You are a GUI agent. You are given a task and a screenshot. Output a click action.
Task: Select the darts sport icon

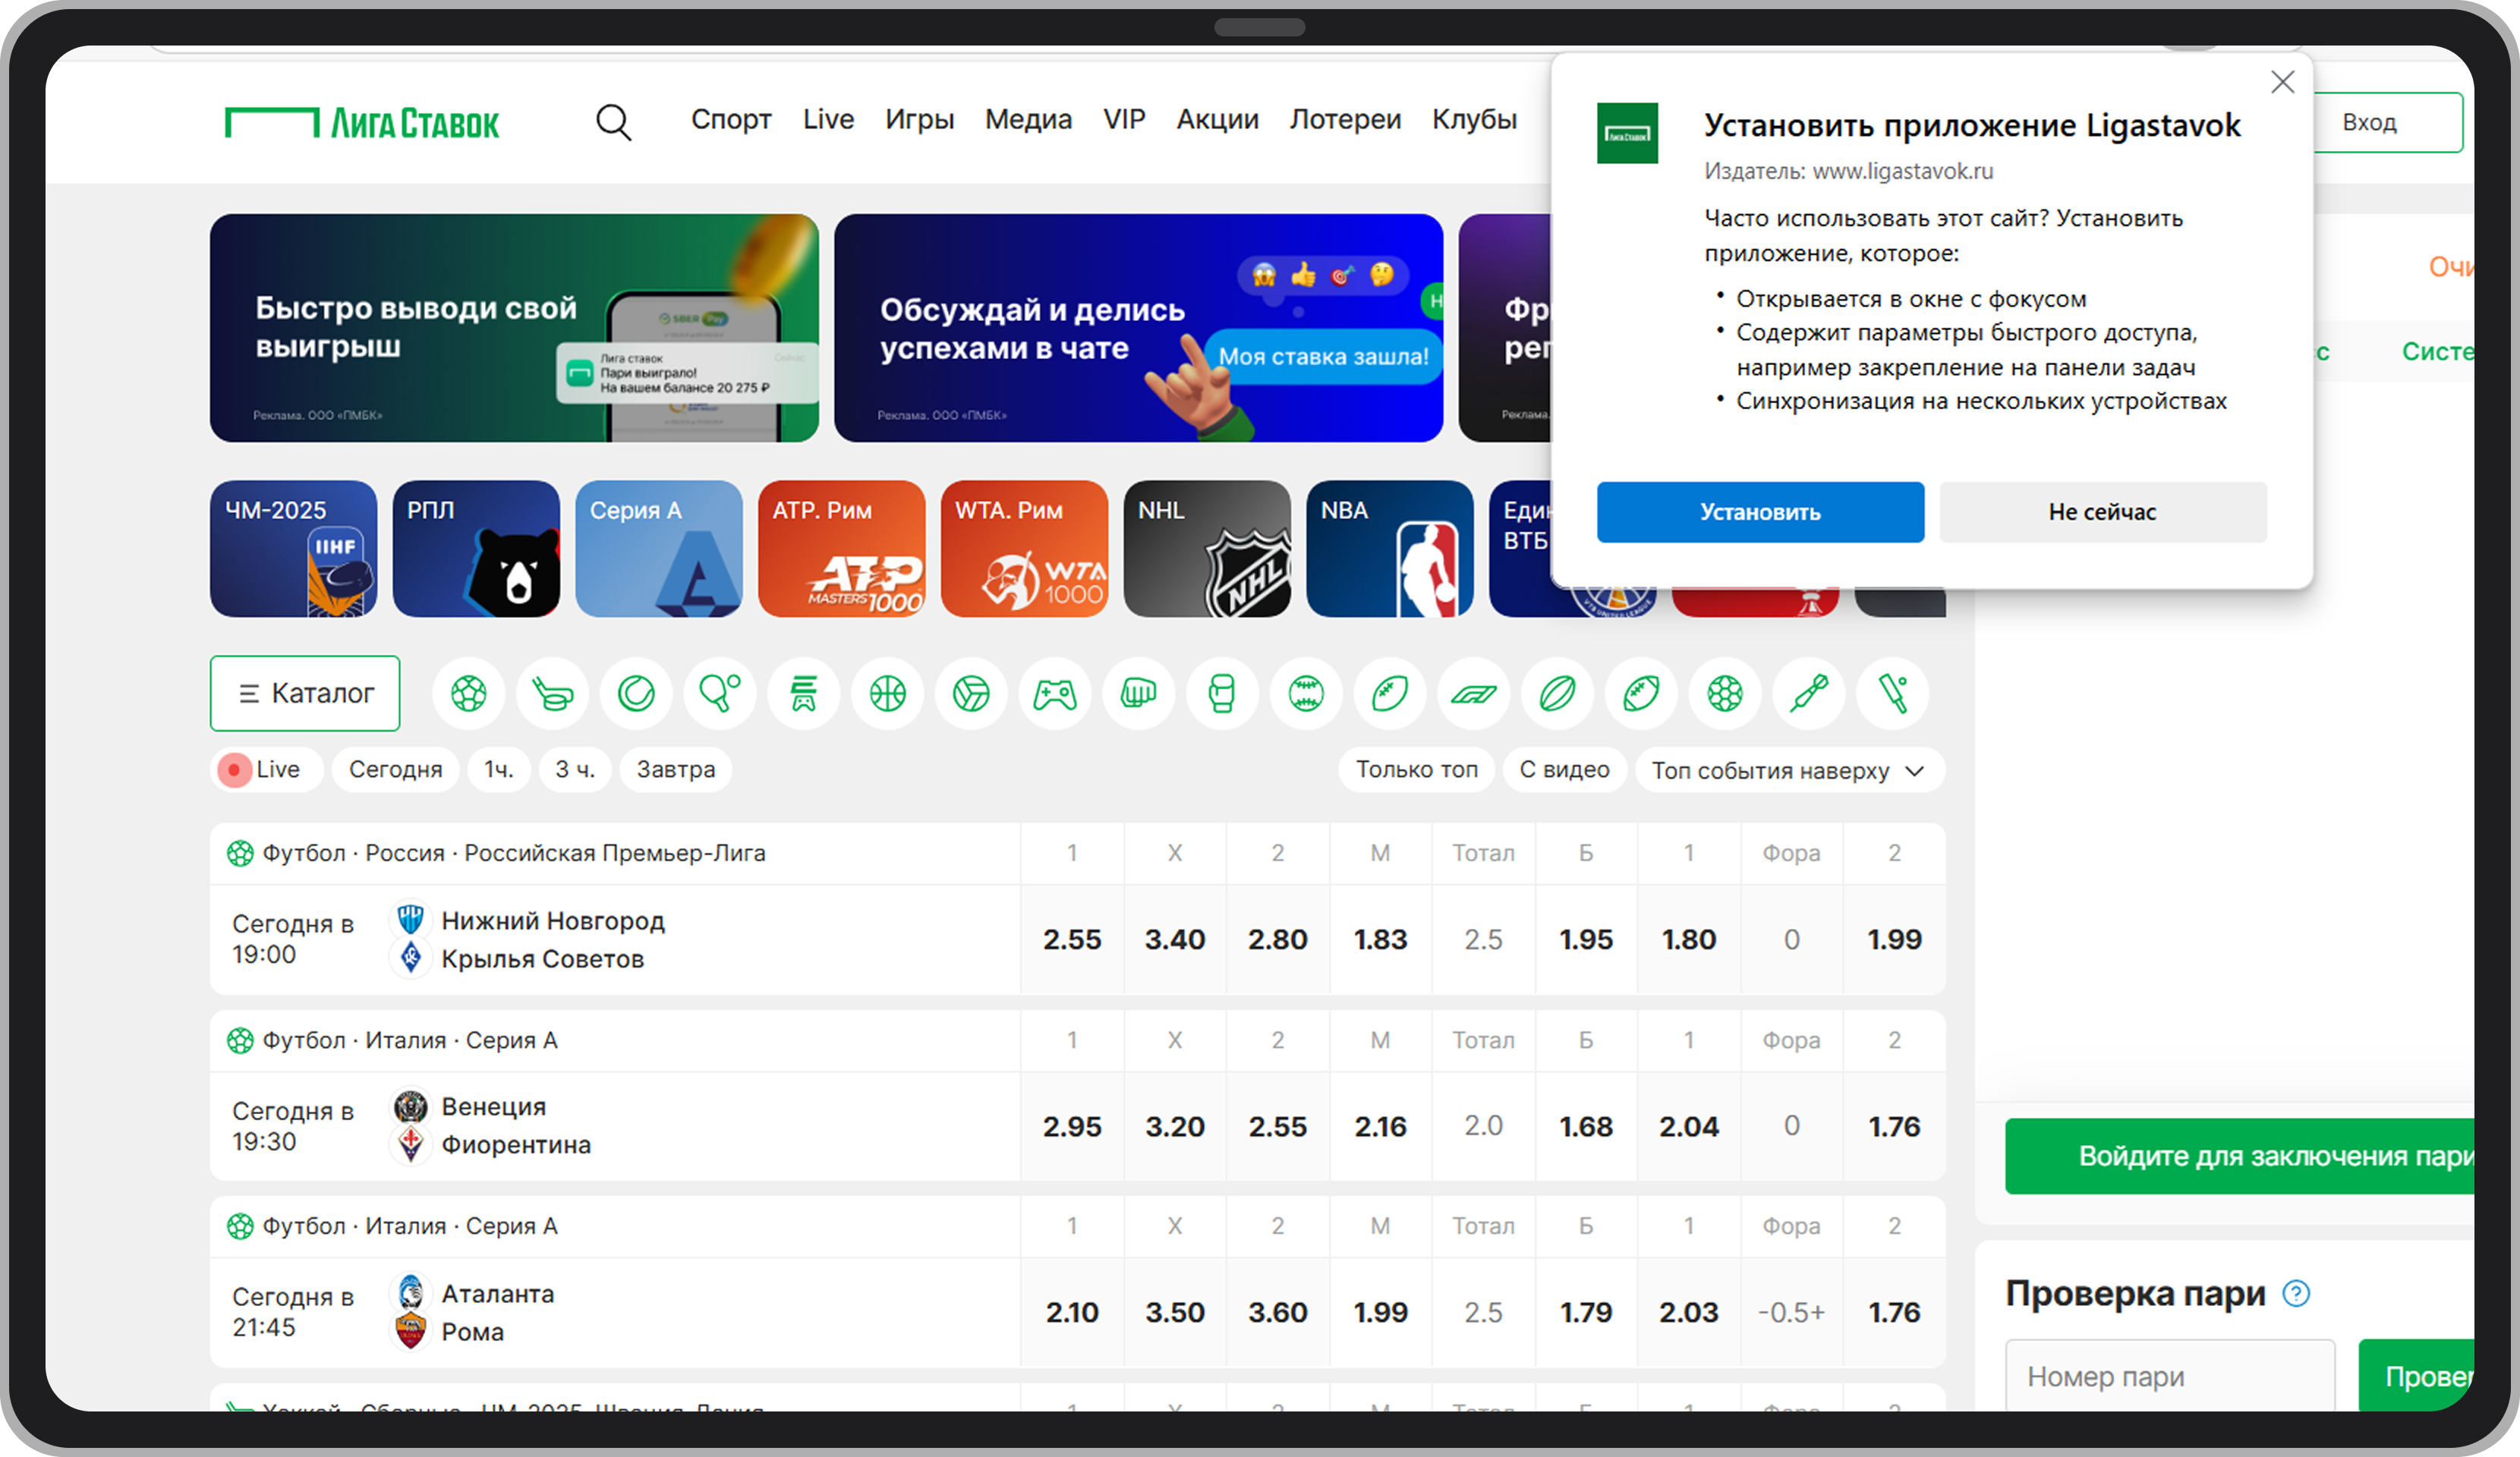tap(1808, 693)
